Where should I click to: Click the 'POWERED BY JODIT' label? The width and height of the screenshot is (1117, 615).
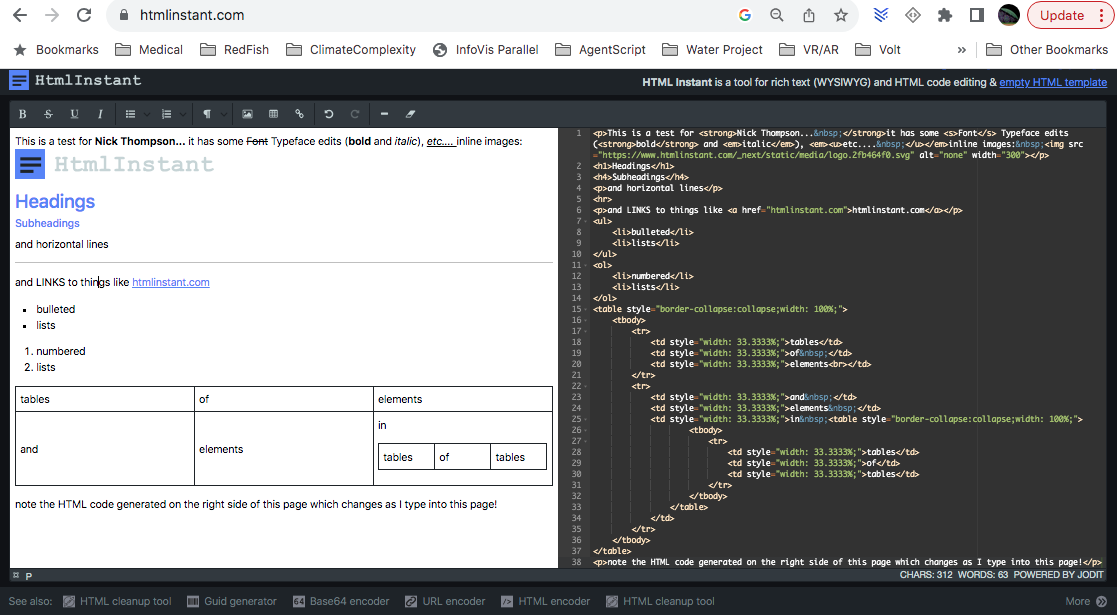click(x=1059, y=575)
